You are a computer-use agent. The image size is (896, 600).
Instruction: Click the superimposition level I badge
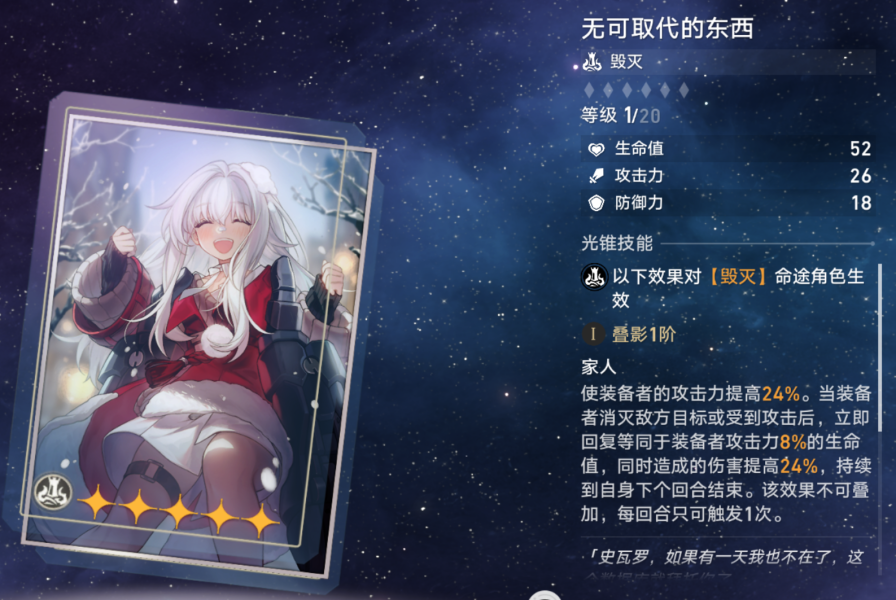[x=593, y=334]
